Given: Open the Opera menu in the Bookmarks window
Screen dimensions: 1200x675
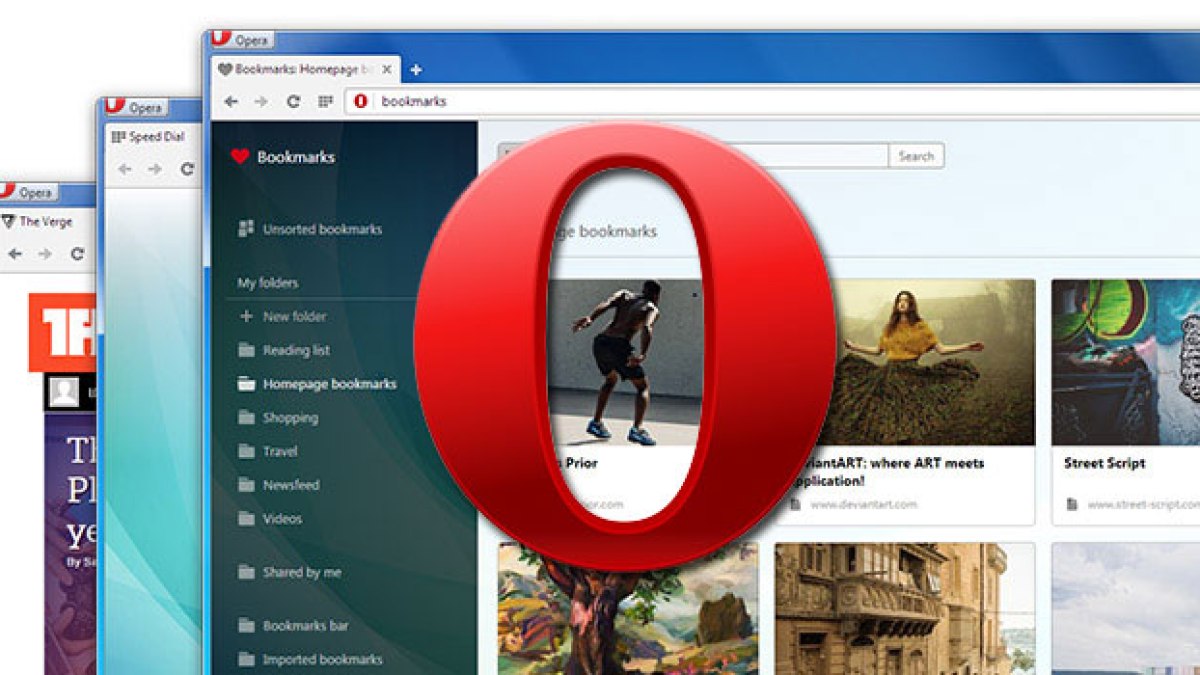Looking at the screenshot, I should click(240, 39).
